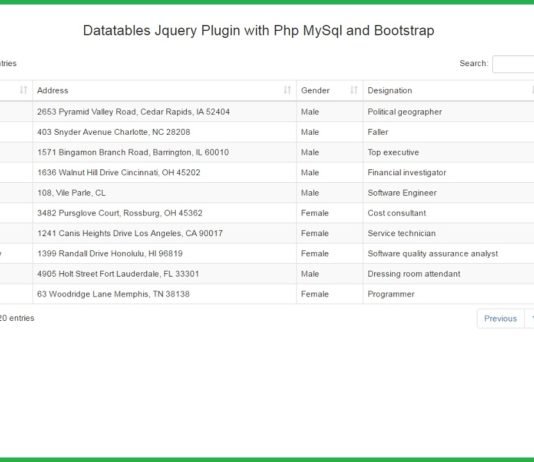534x462 pixels.
Task: Sort the table by Gender column
Action: click(354, 90)
